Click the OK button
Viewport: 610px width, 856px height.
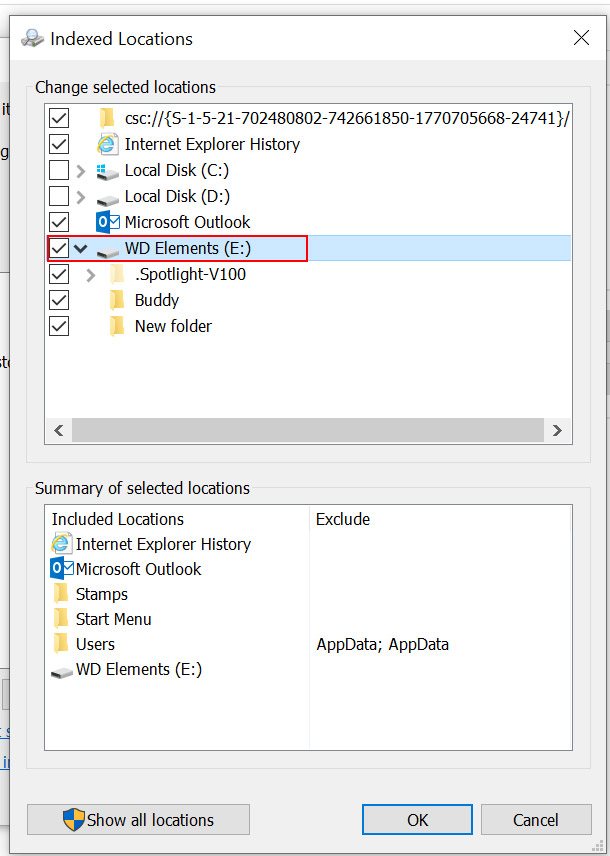[x=417, y=820]
